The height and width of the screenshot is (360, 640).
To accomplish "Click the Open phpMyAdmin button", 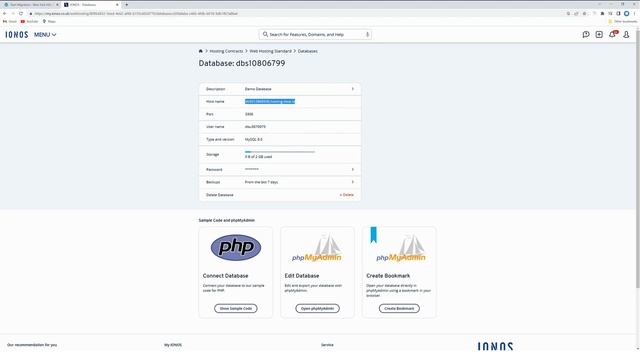I will tap(318, 309).
